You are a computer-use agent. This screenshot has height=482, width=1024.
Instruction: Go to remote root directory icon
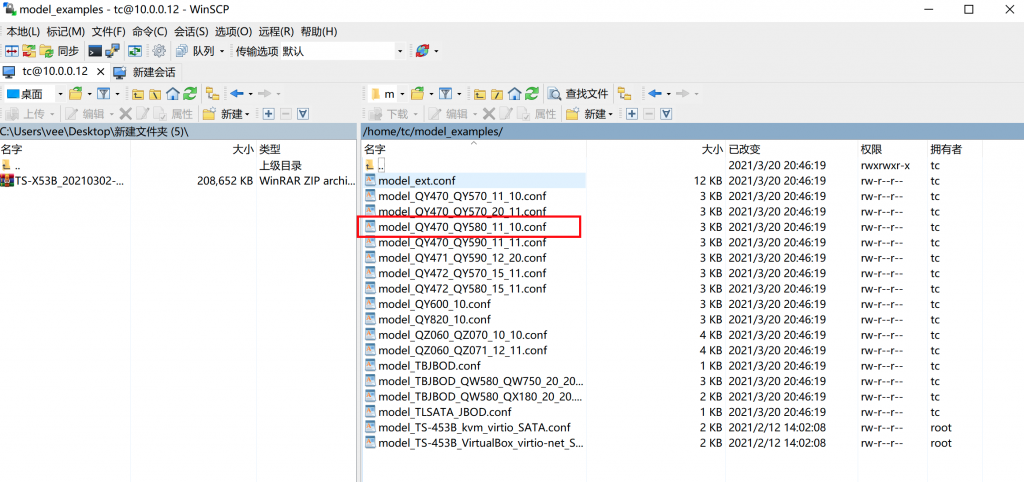pyautogui.click(x=497, y=94)
